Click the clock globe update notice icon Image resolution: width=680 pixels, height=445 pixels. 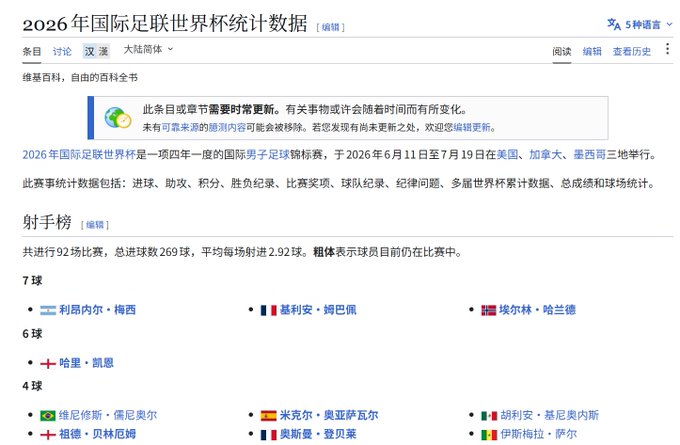point(118,118)
